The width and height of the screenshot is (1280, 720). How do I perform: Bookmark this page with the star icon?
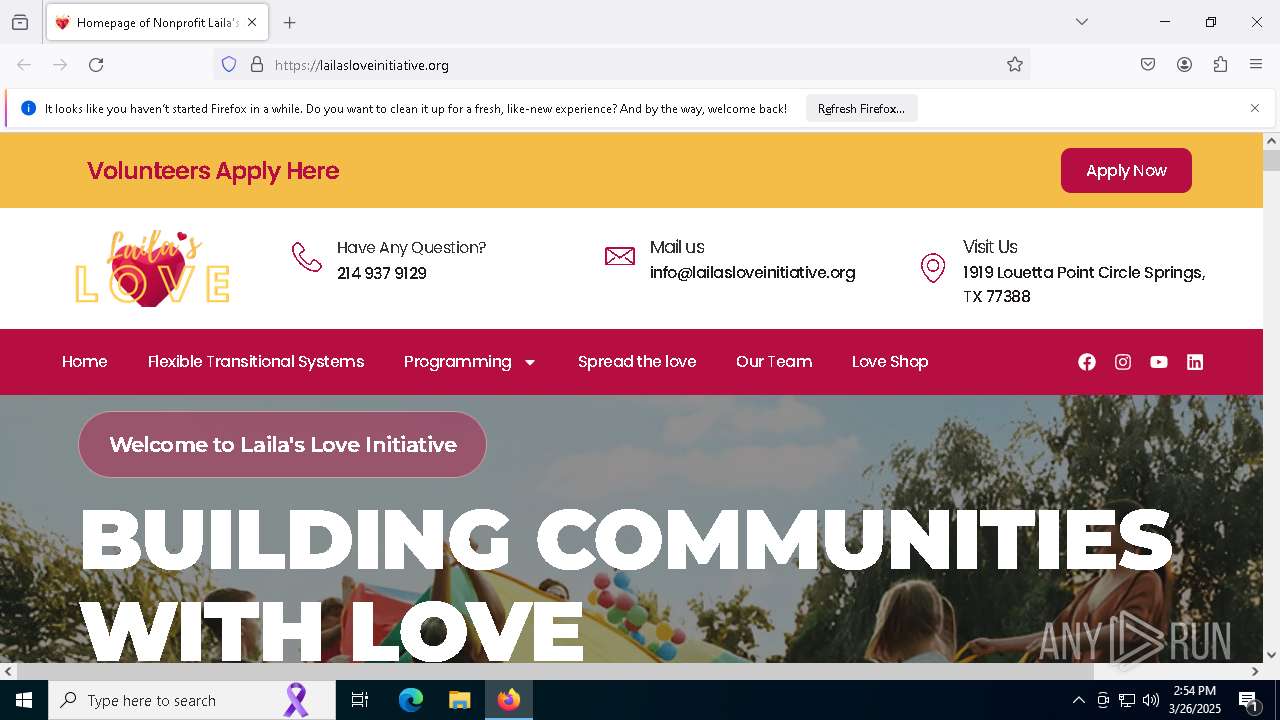(x=1015, y=65)
